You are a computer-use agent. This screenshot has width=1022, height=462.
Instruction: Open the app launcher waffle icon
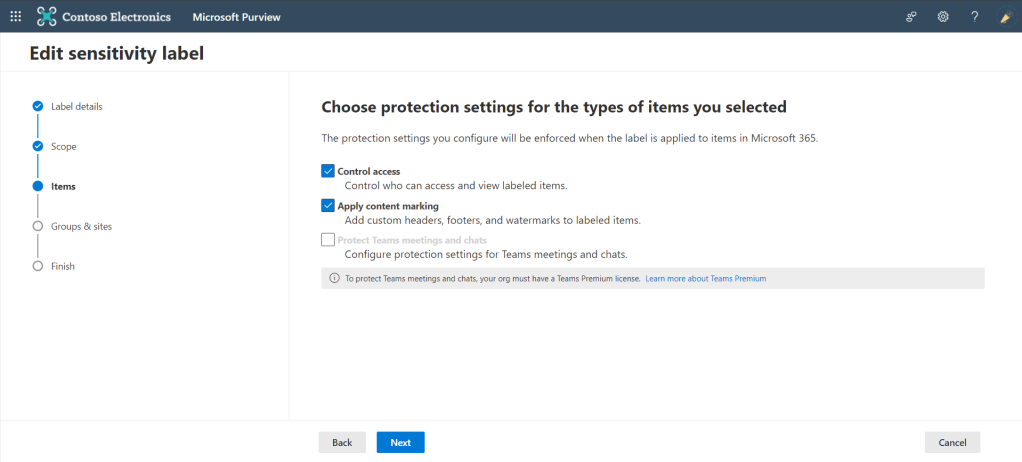16,17
